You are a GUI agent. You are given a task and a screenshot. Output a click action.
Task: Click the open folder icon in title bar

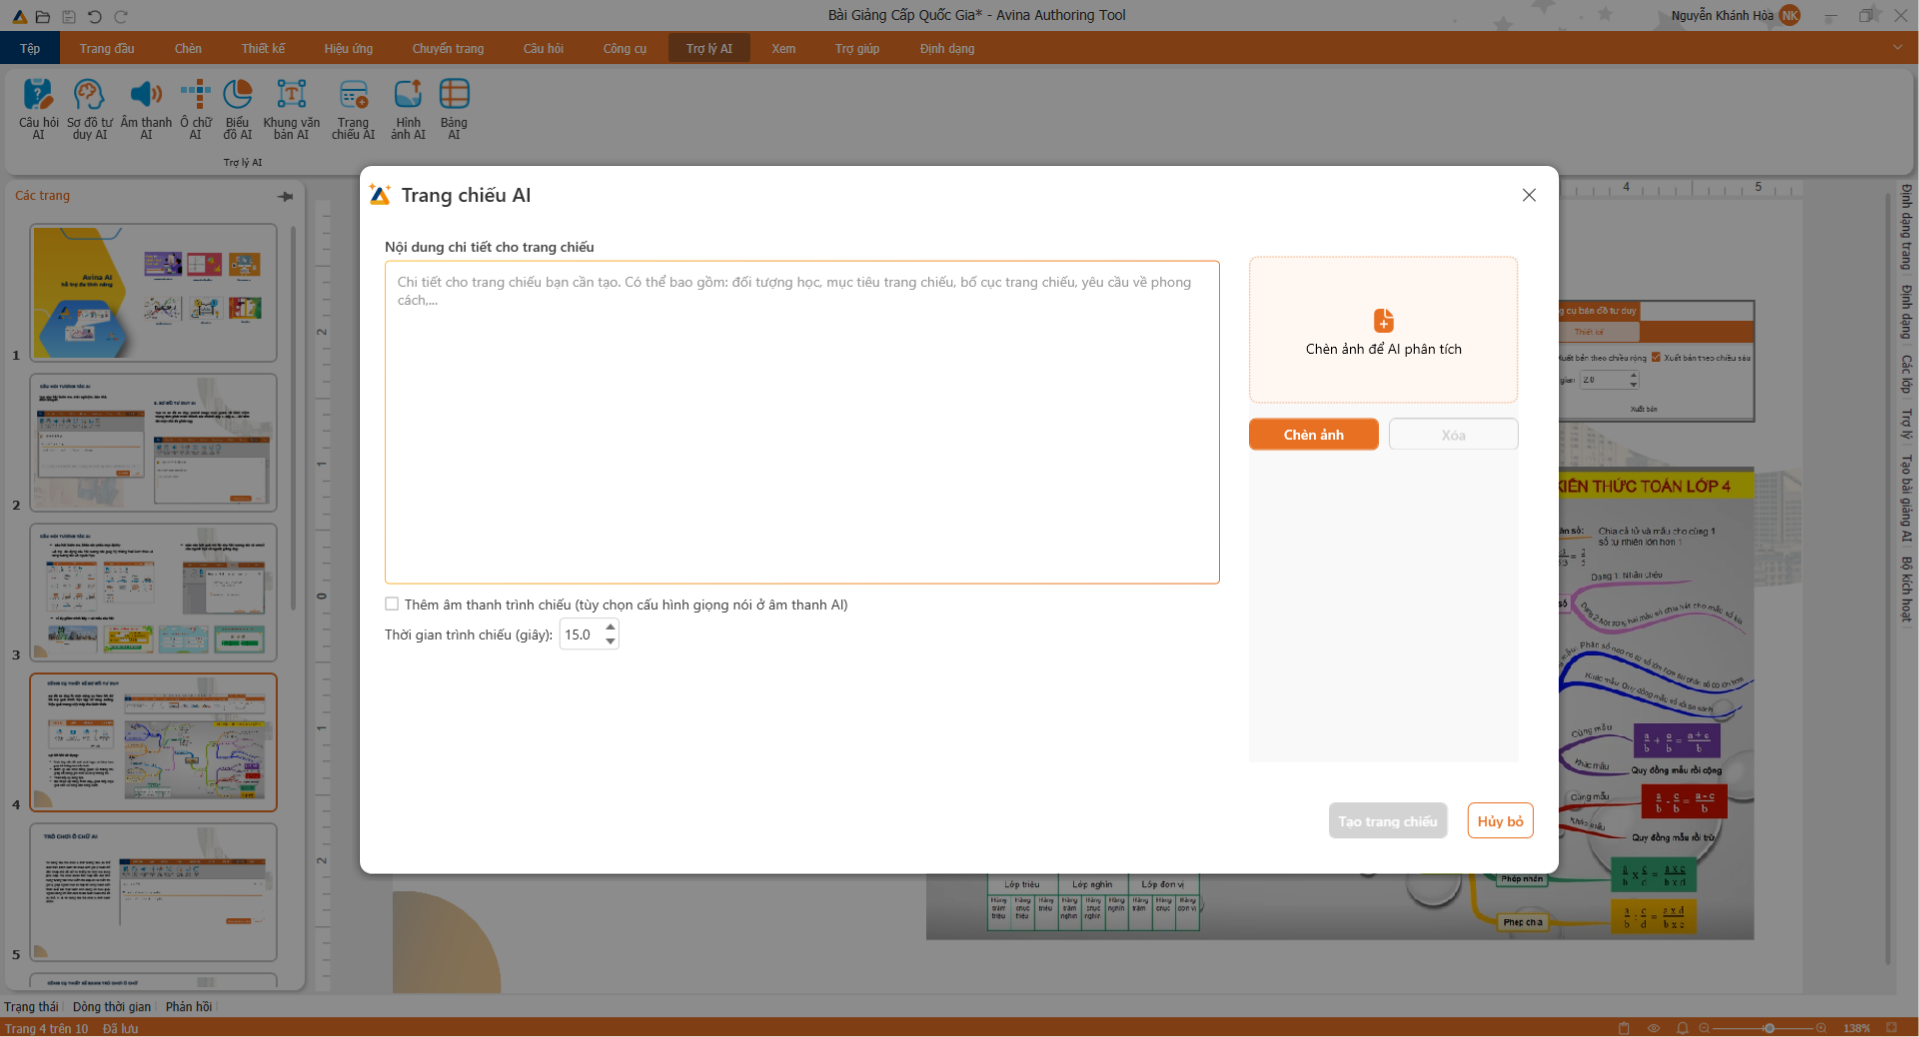(43, 16)
